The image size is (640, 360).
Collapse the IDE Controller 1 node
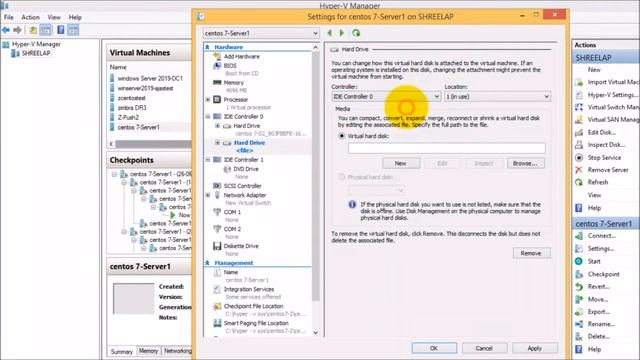208,160
